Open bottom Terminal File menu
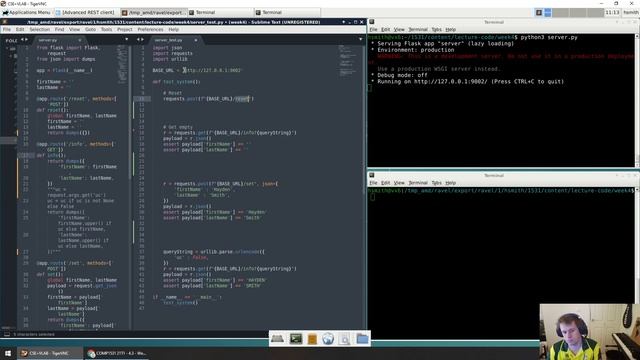 pos(373,183)
